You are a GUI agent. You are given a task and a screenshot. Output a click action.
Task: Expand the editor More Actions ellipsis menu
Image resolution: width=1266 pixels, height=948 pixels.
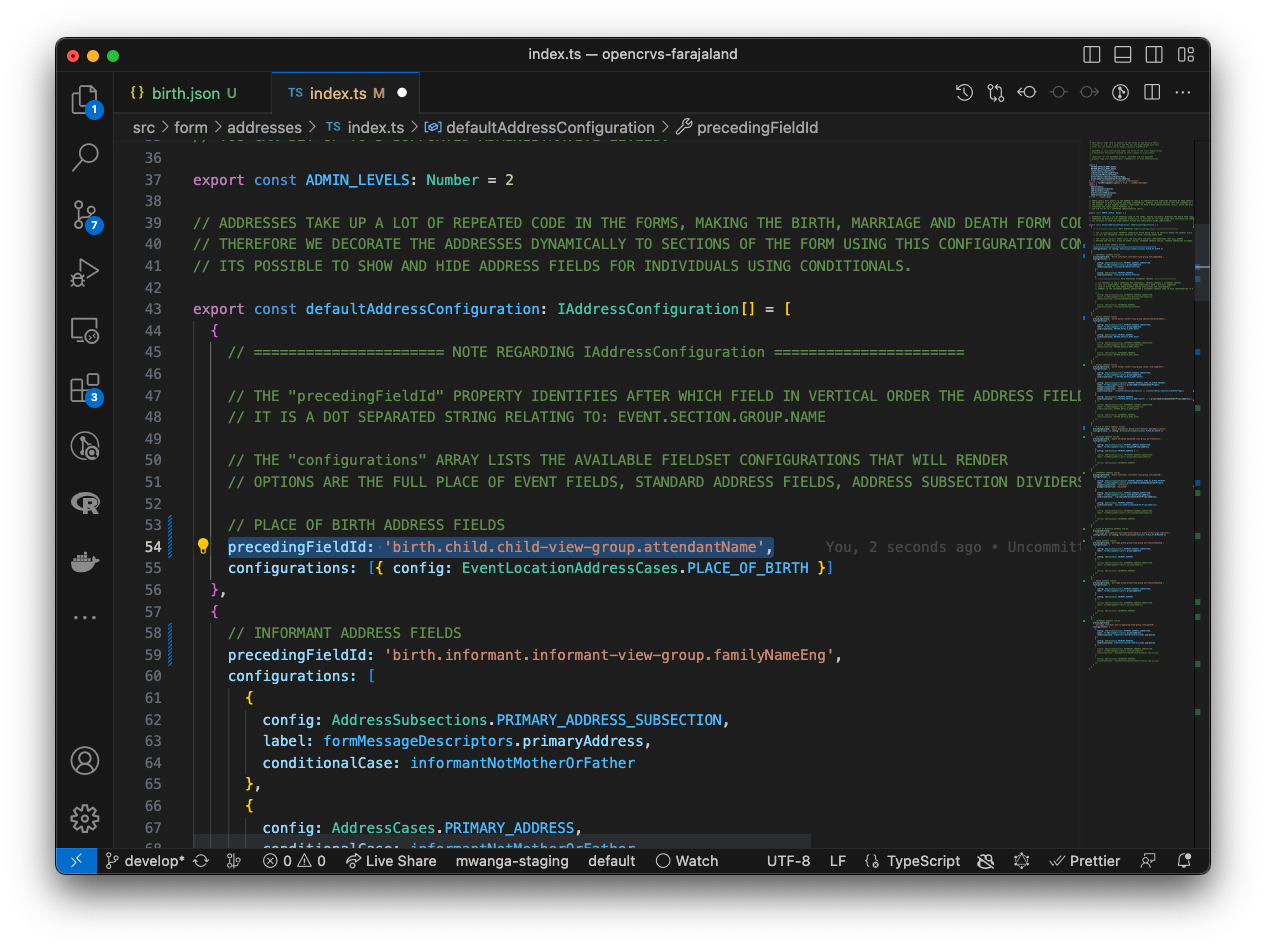(1183, 92)
